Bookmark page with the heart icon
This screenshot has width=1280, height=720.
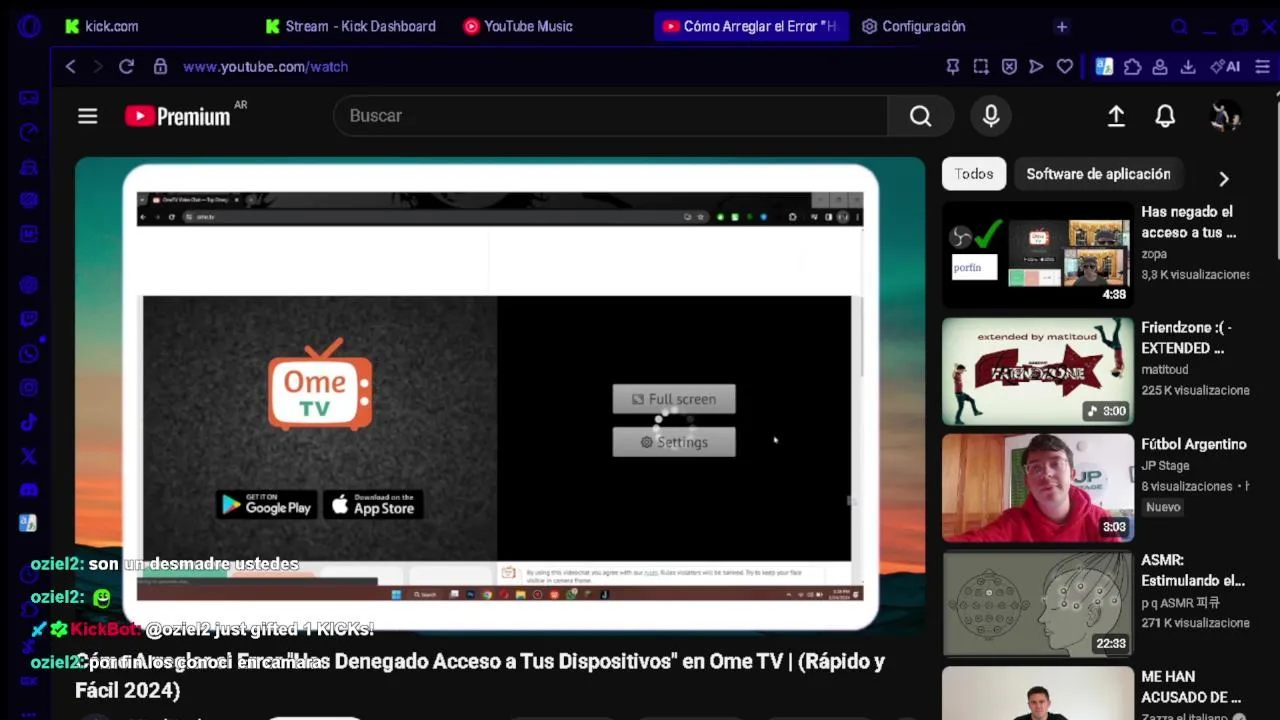pos(1065,66)
